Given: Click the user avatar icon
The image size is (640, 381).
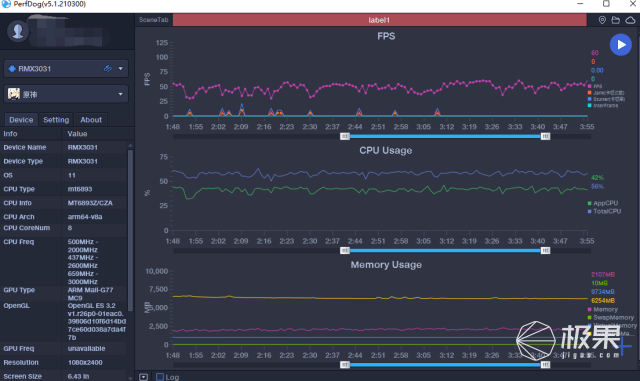Looking at the screenshot, I should coord(18,31).
